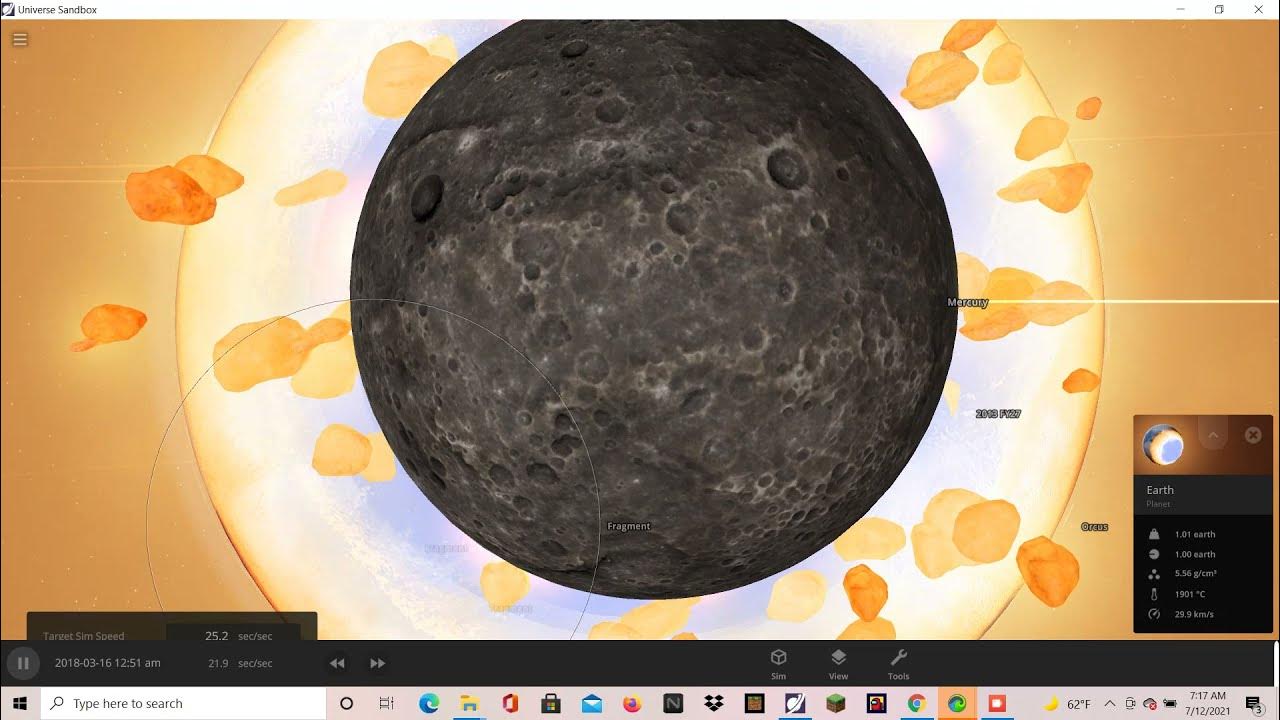Click the taskbar search box
Viewport: 1280px width, 720px height.
click(184, 703)
